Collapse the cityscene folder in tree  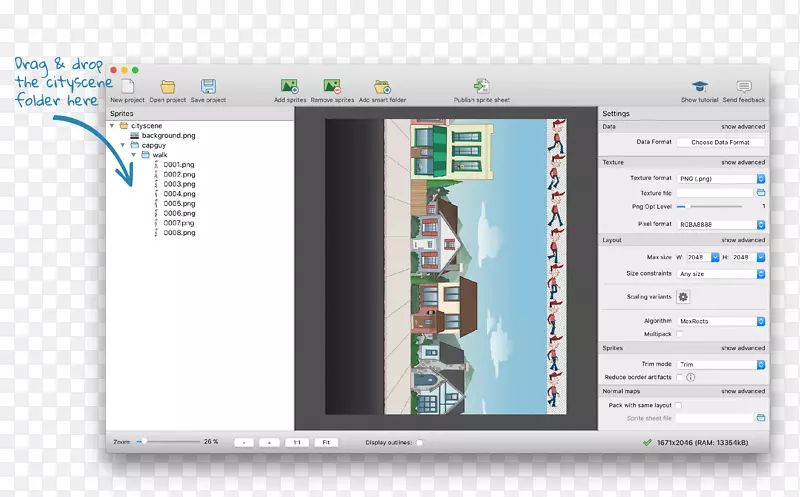click(113, 126)
